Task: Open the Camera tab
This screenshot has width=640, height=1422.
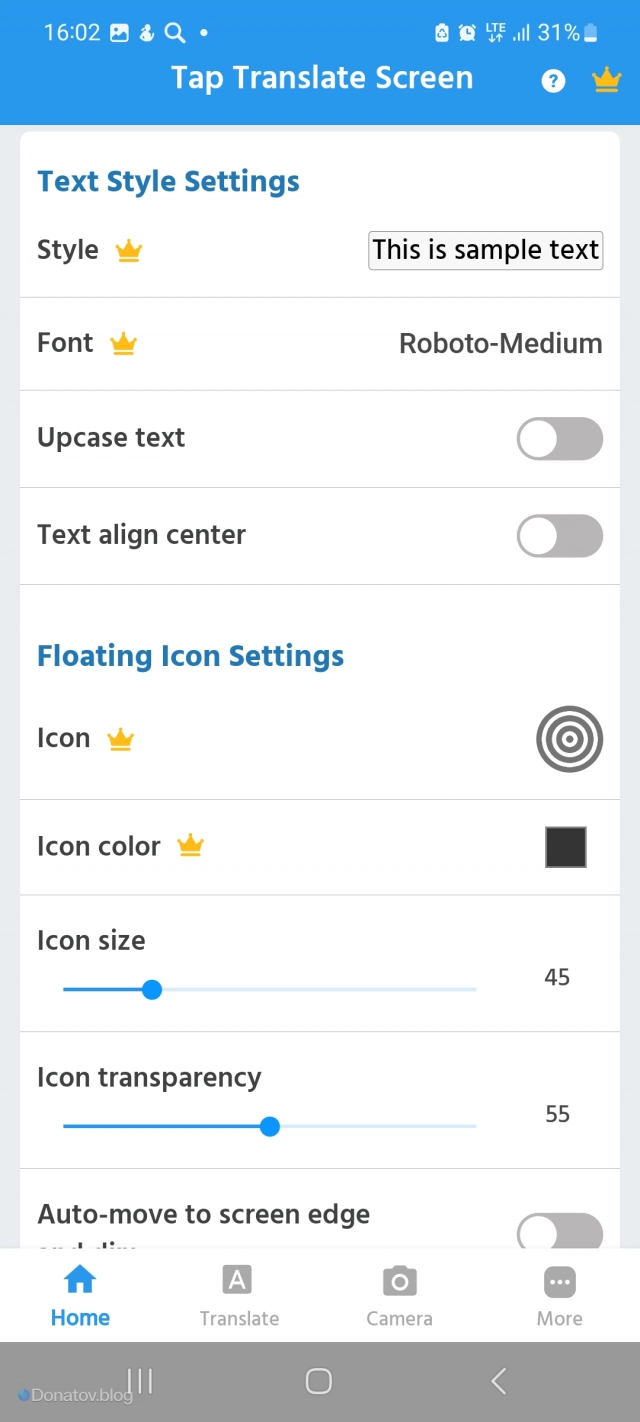Action: (399, 1295)
